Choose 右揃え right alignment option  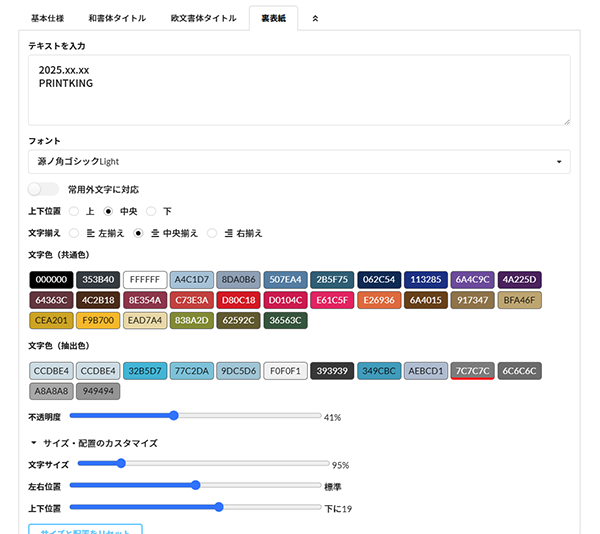tap(212, 233)
